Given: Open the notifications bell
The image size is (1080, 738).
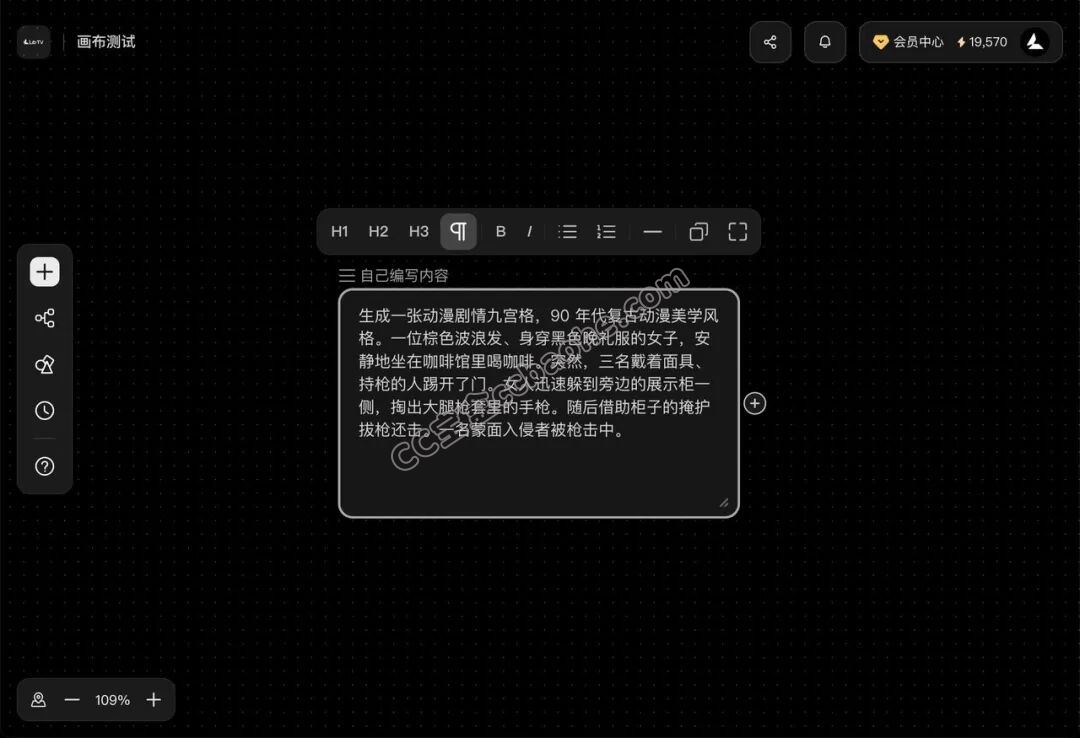Looking at the screenshot, I should pos(824,42).
